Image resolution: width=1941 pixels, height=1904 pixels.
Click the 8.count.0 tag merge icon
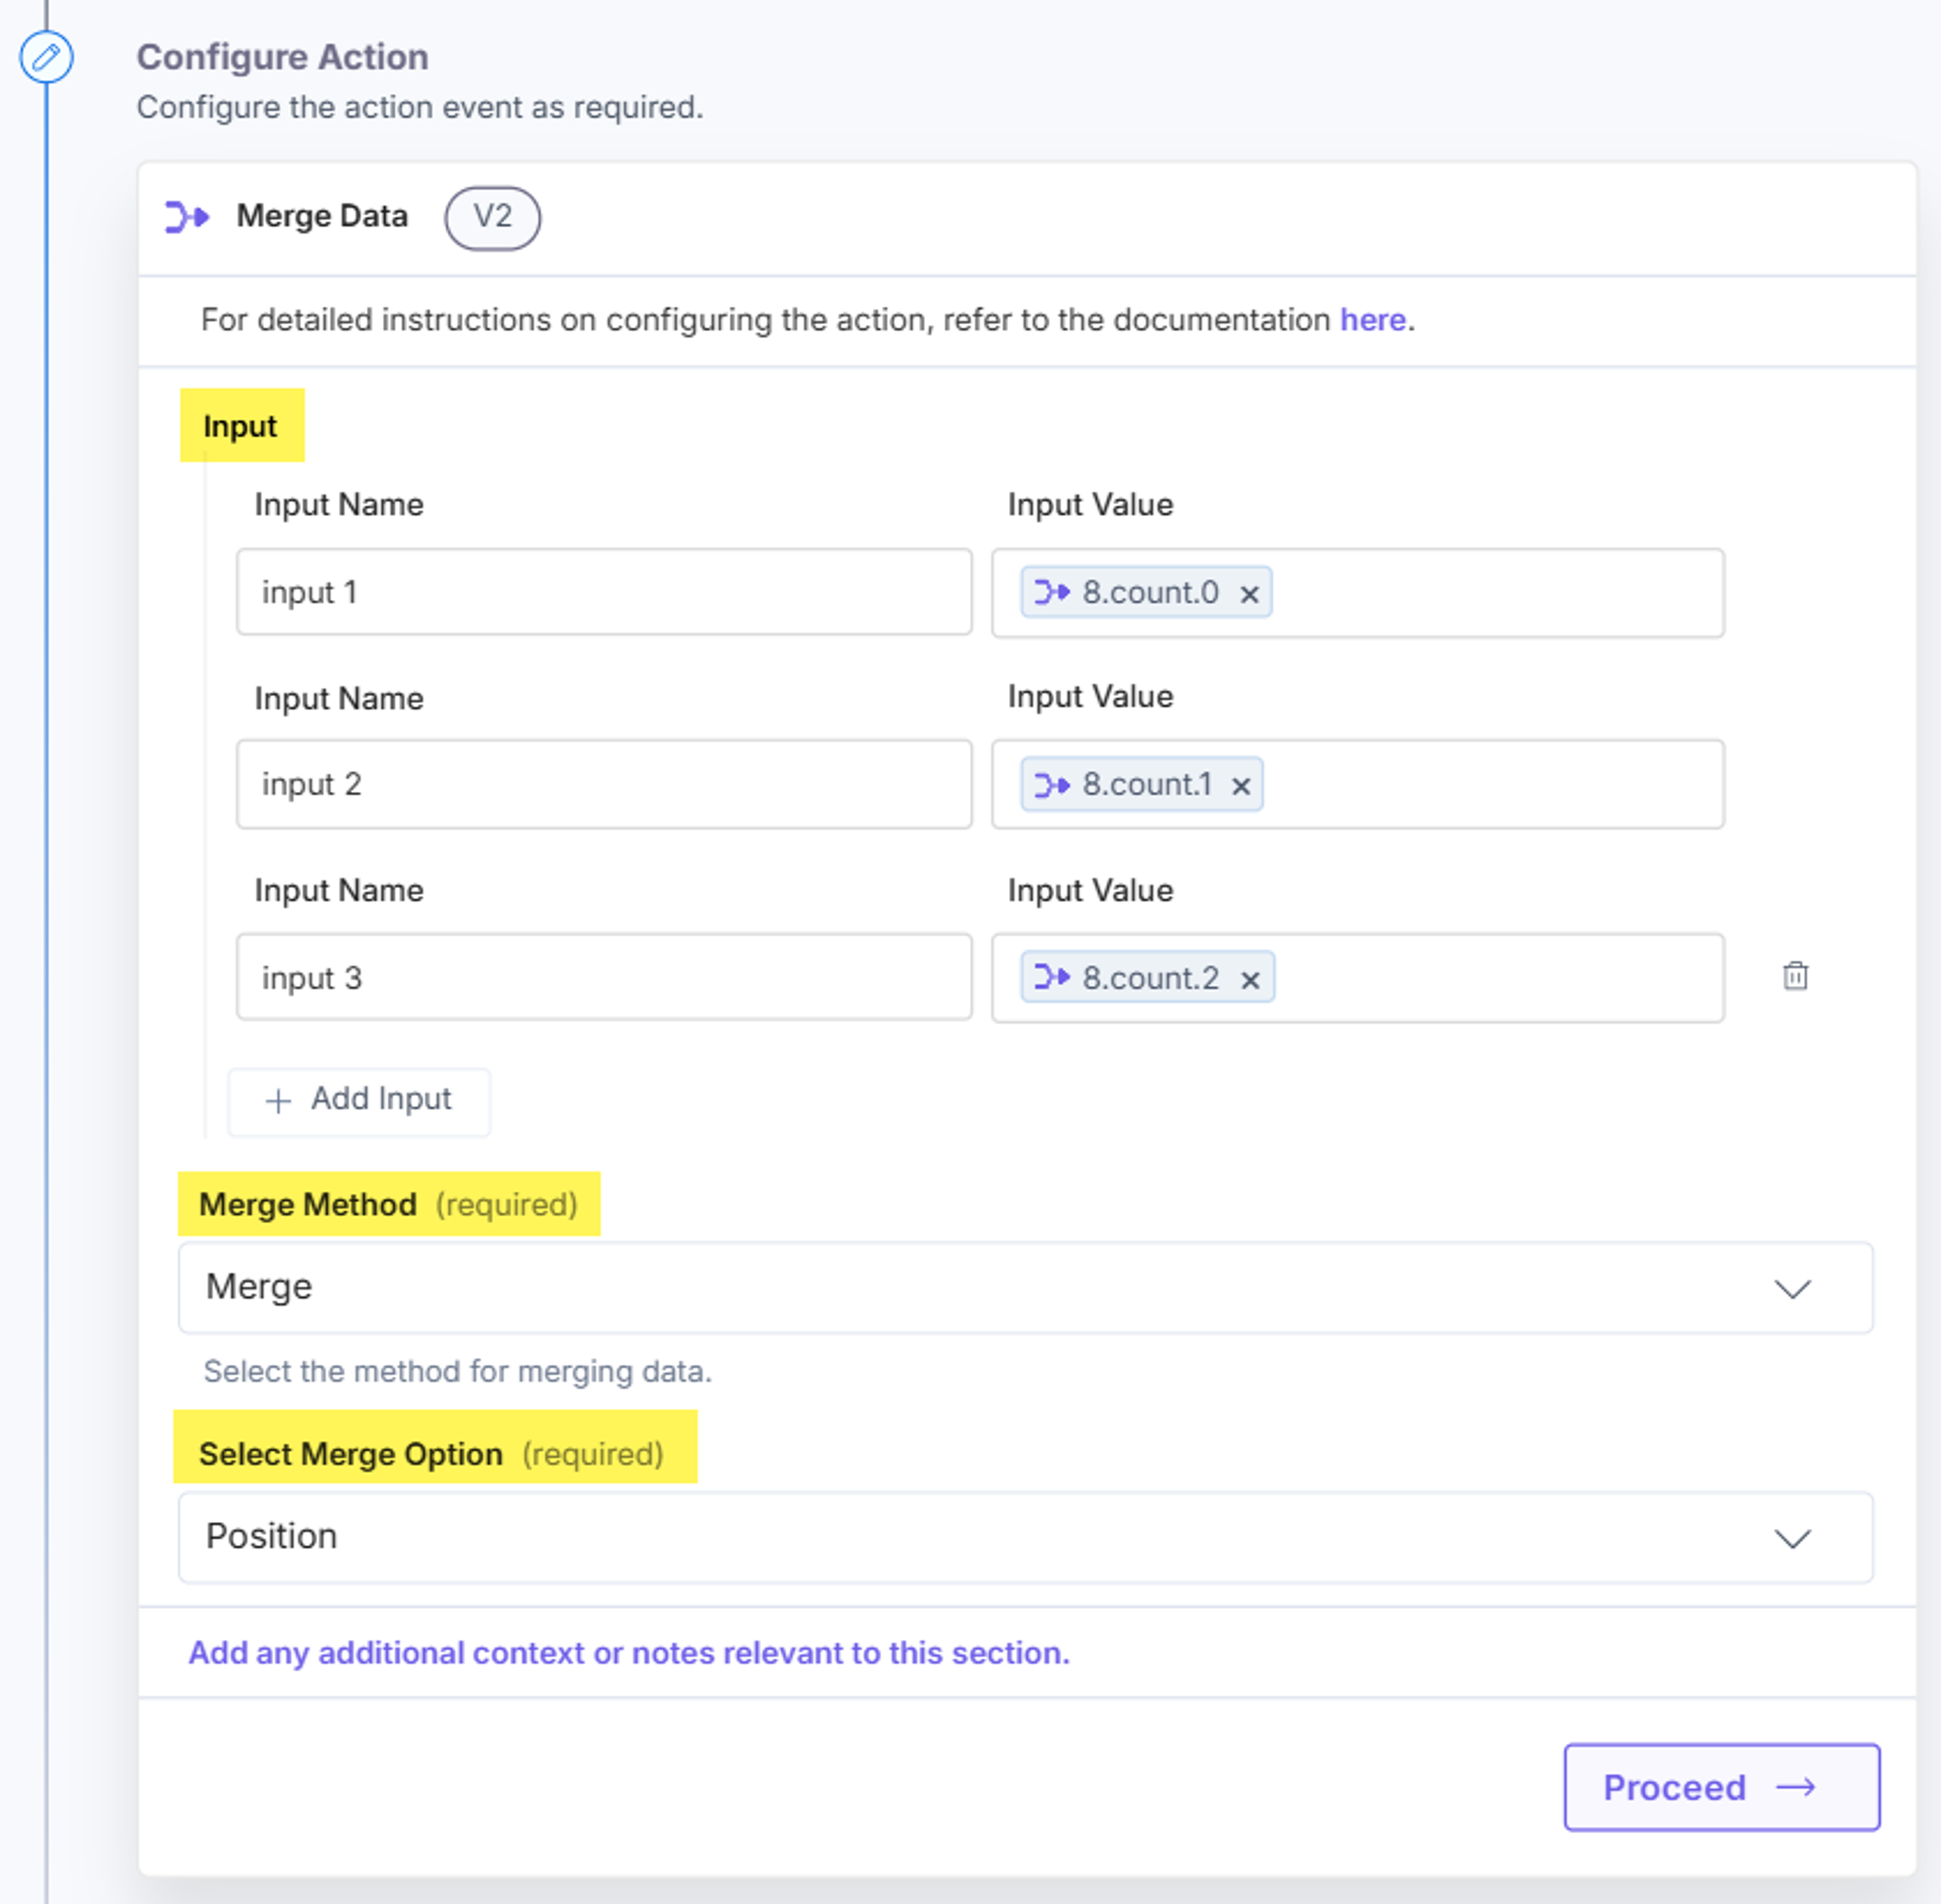pyautogui.click(x=1052, y=592)
